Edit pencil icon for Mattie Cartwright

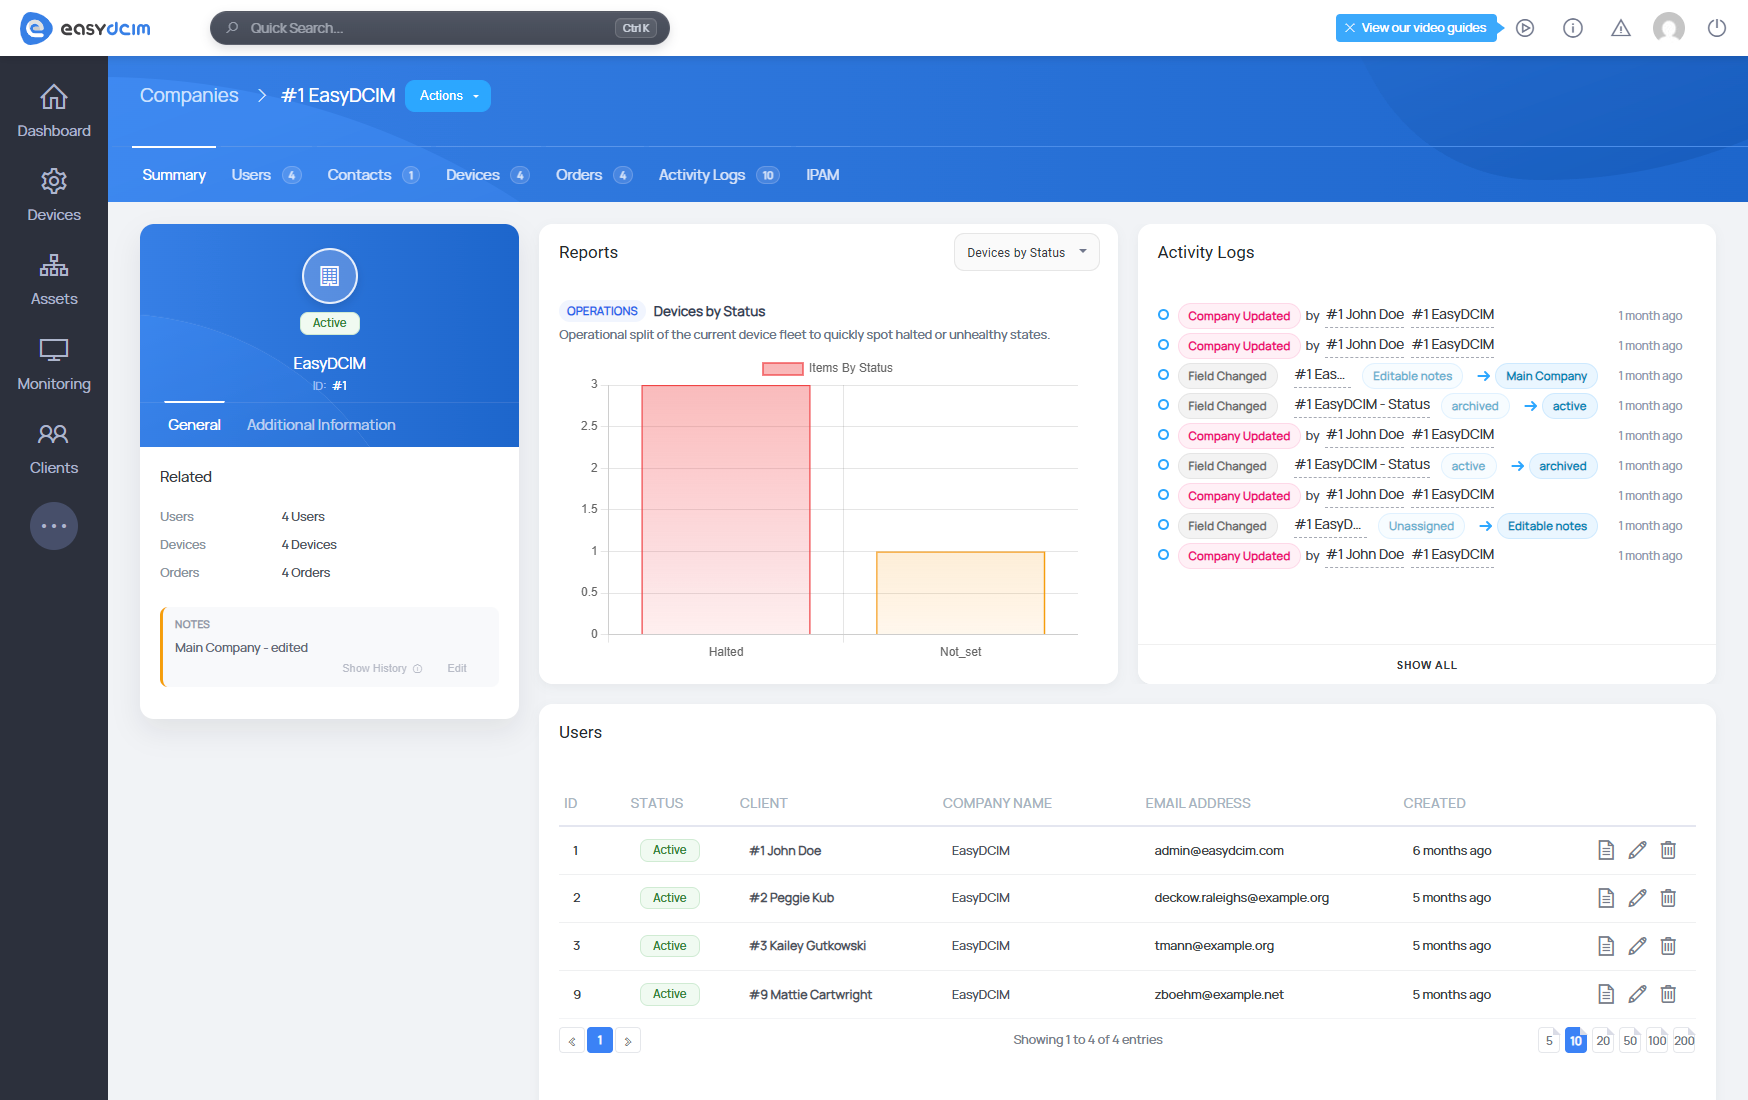[1637, 994]
